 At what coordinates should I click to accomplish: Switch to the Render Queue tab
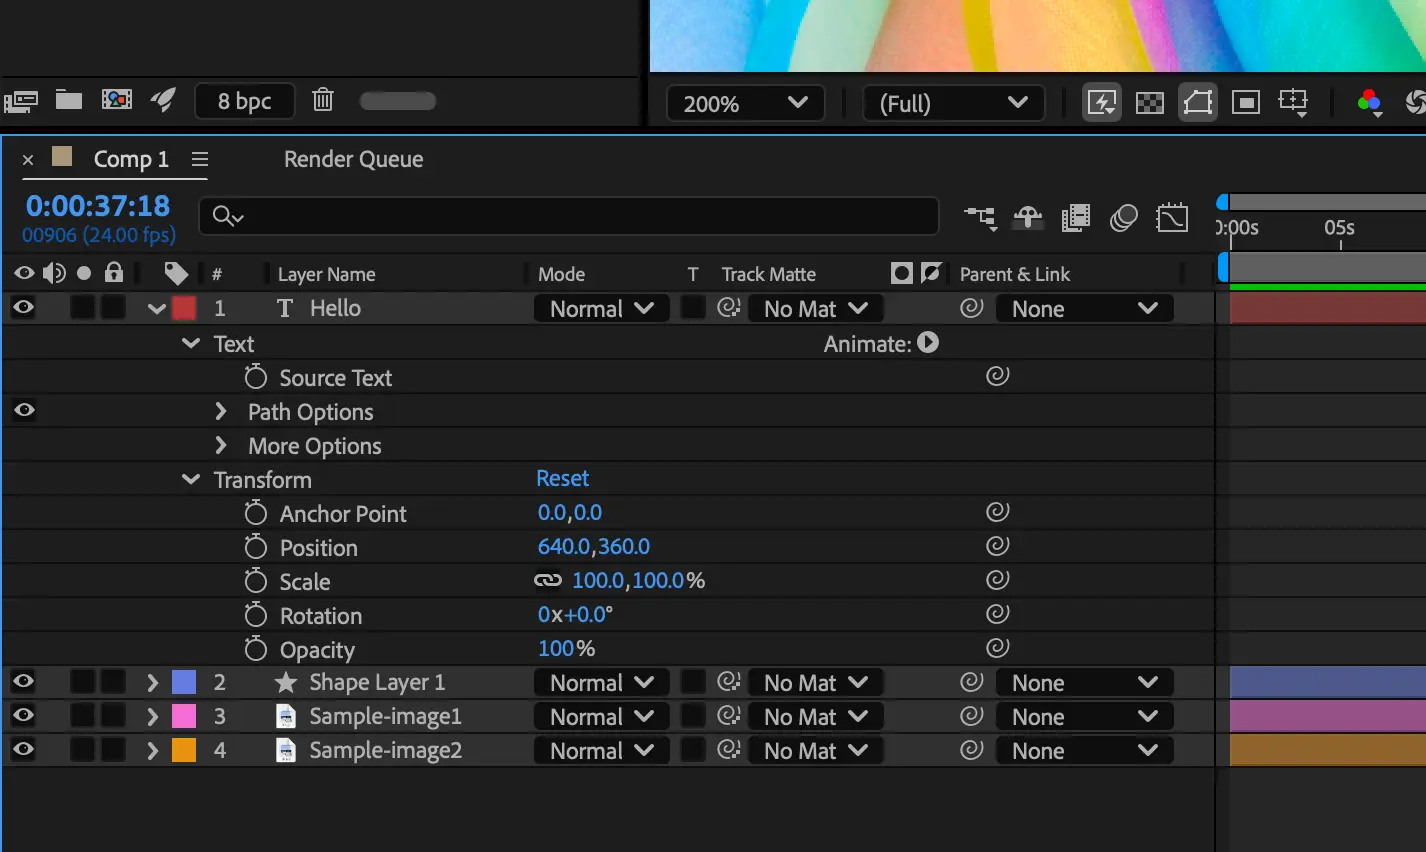tap(353, 159)
